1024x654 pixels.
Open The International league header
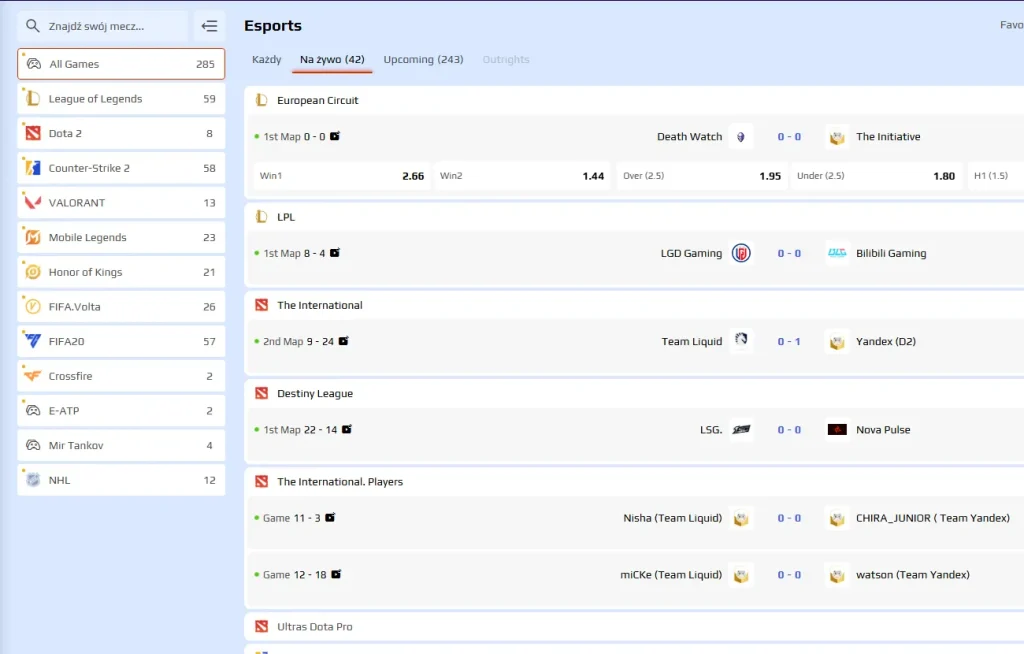(x=319, y=305)
